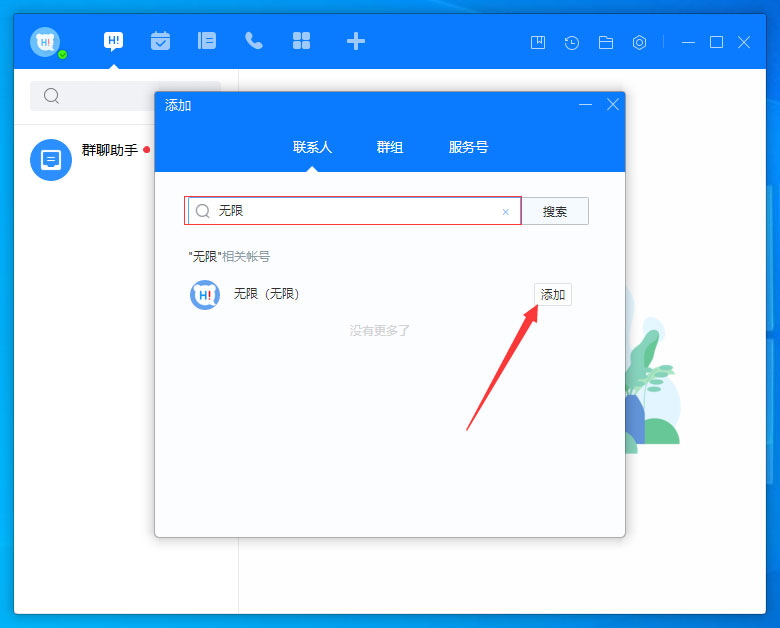Open the phone call icon
Viewport: 780px width, 628px height.
coord(254,41)
